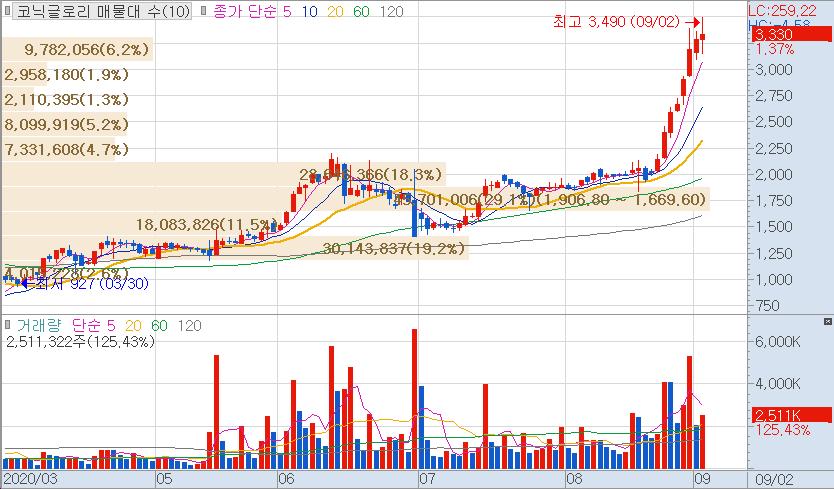Click the 05 month label on the time axis
Viewport: 834px width, 489px height.
click(x=164, y=479)
